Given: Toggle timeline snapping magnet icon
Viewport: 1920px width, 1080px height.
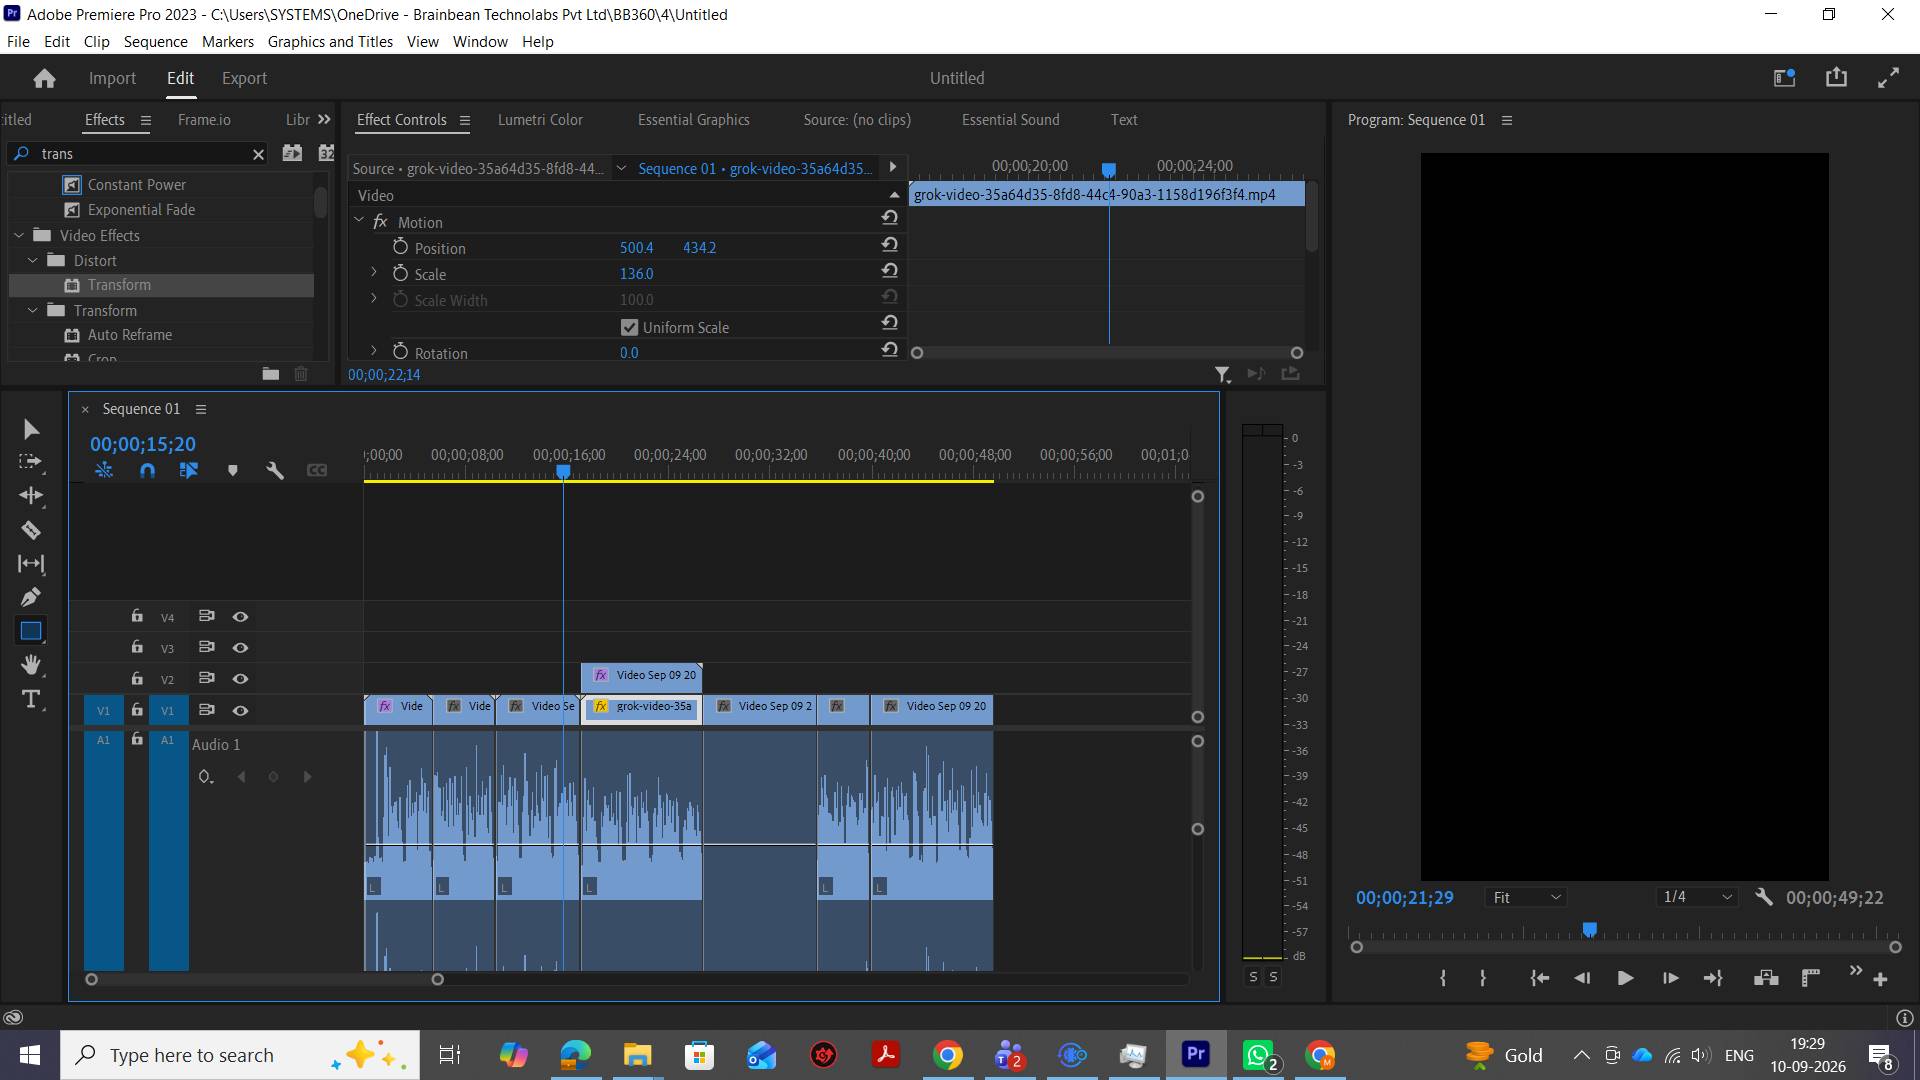Looking at the screenshot, I should [x=147, y=470].
